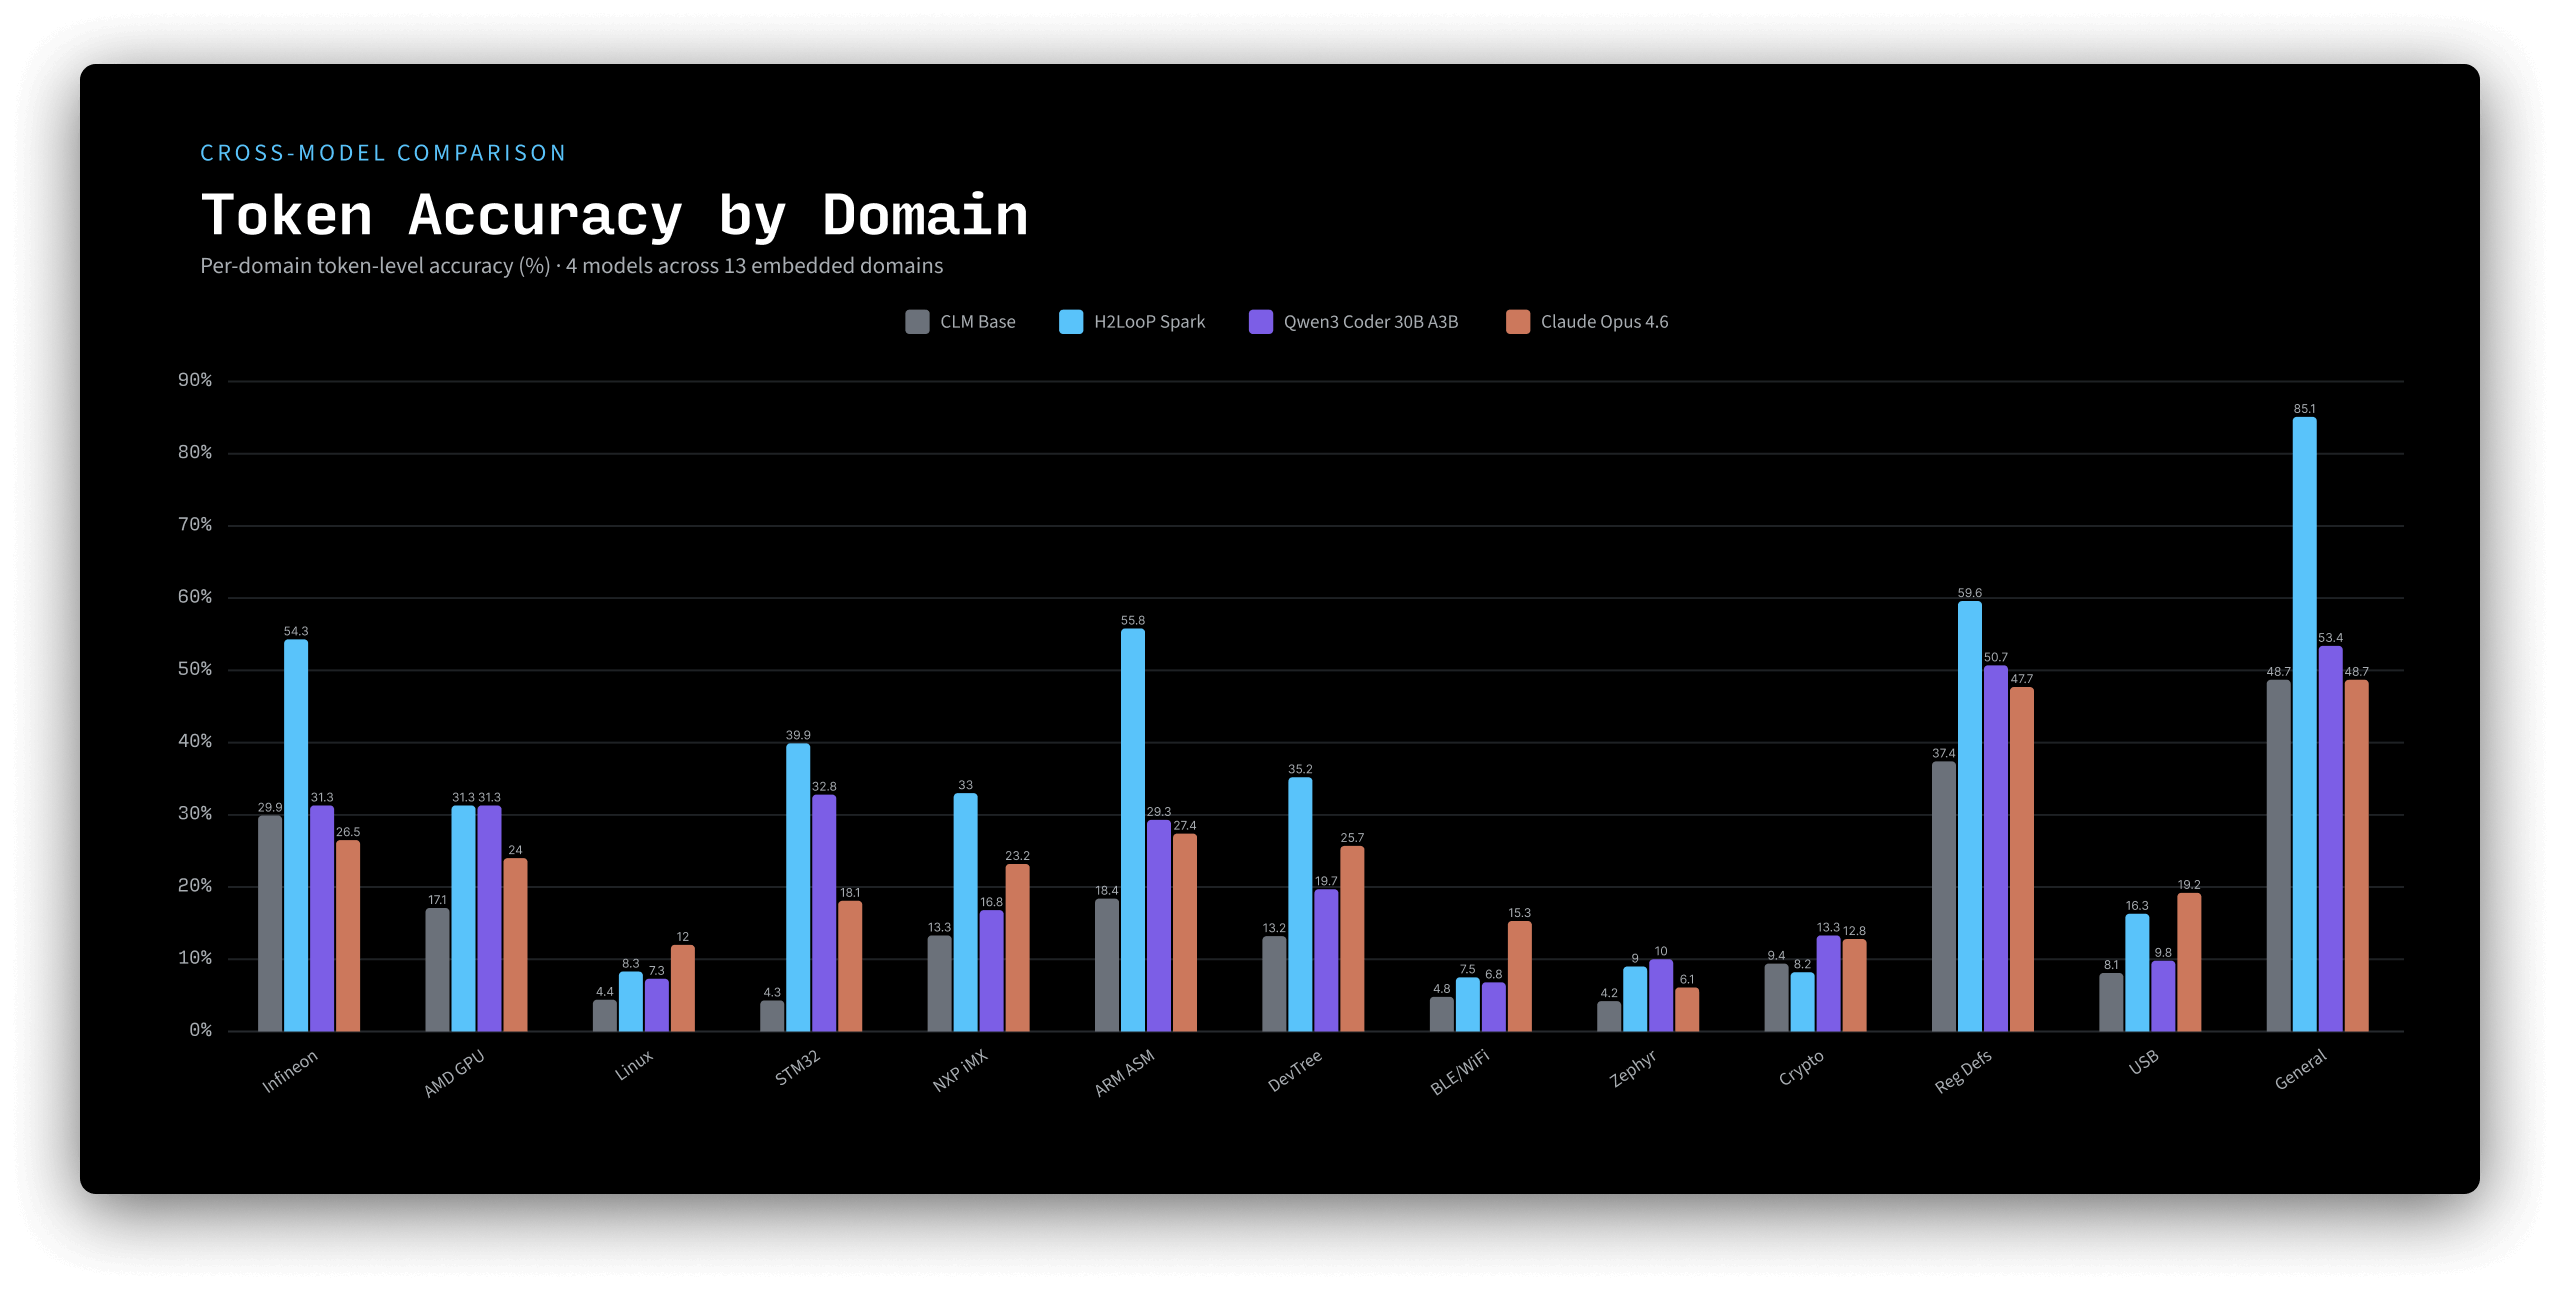Click the Claude Opus 4.6 orange legend swatch
2560x1290 pixels.
(1517, 322)
